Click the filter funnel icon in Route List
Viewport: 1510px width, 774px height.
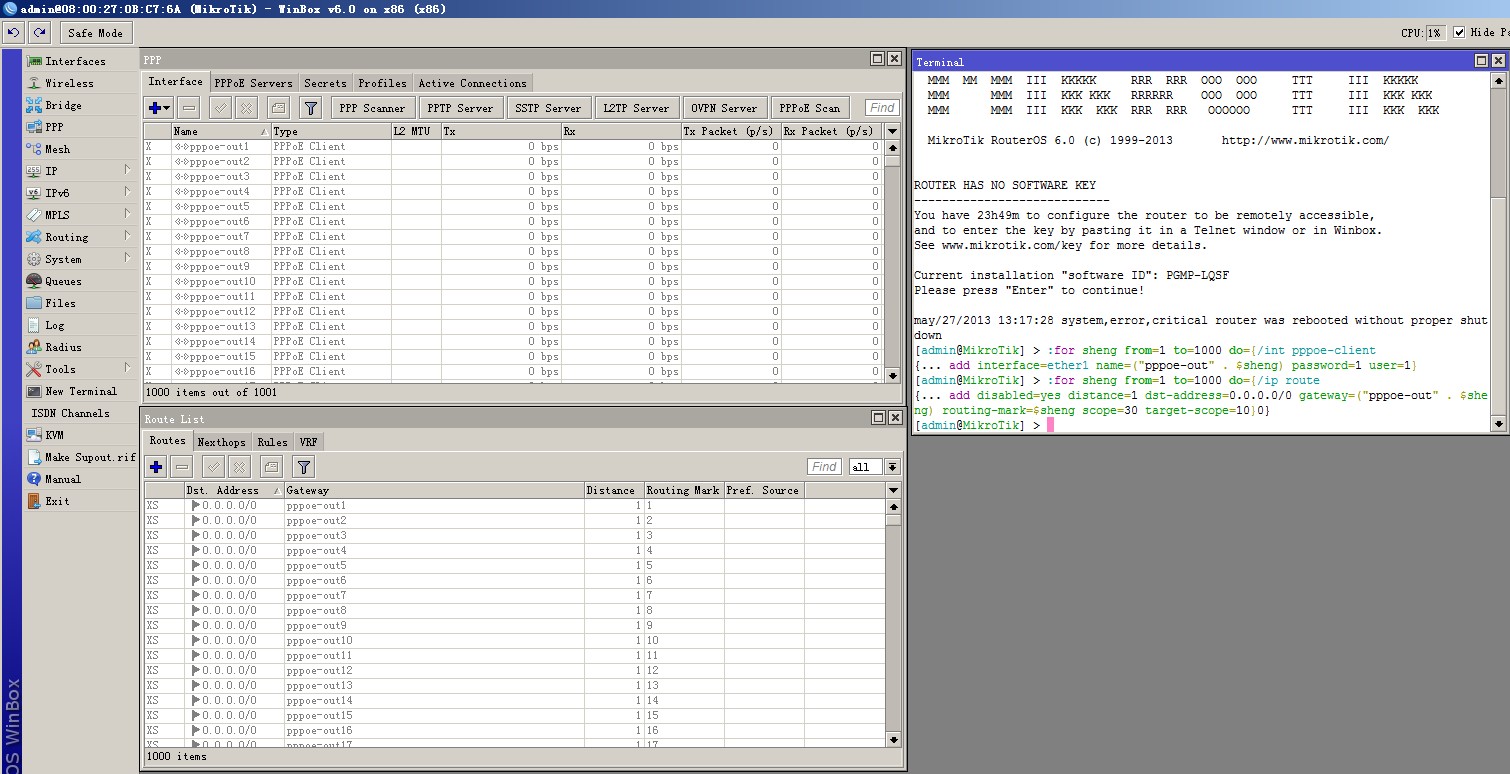304,467
